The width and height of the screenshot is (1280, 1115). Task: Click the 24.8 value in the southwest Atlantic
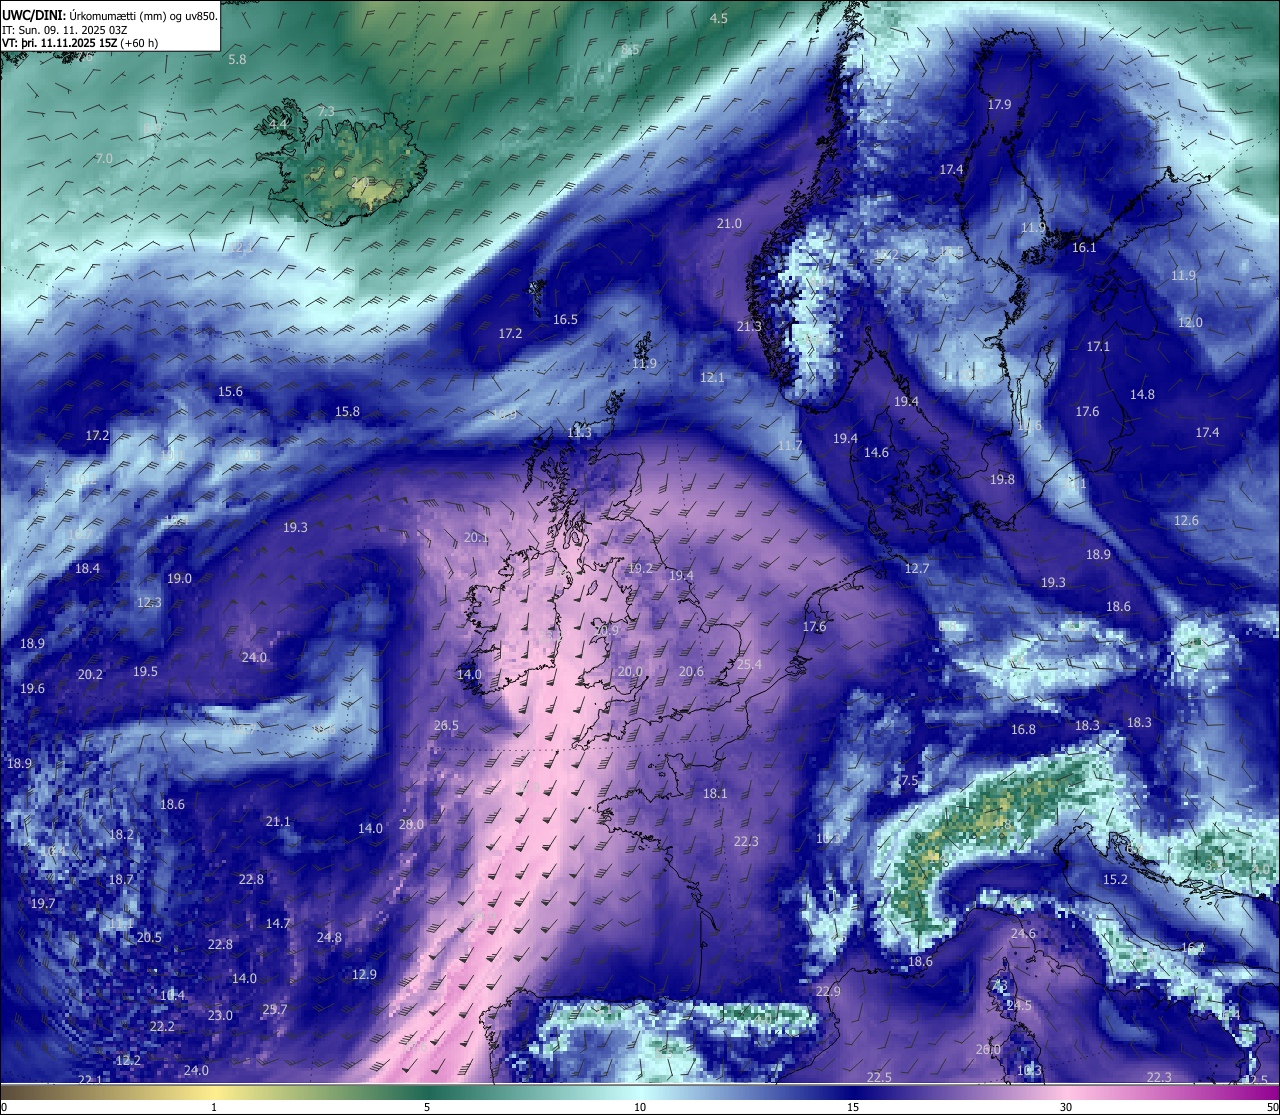(329, 938)
